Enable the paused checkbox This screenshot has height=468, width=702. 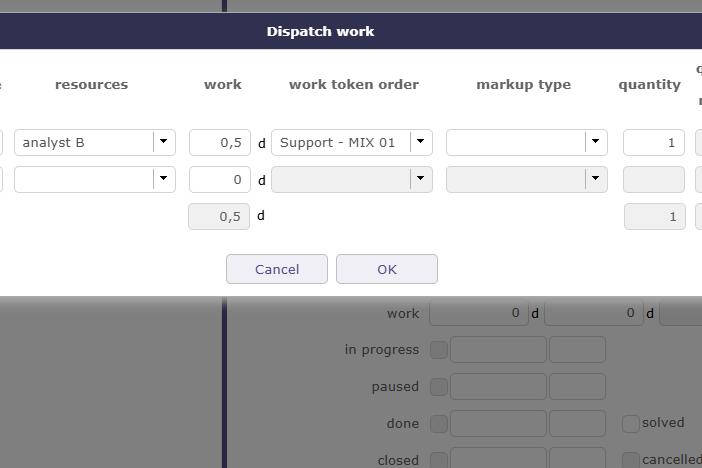438,386
